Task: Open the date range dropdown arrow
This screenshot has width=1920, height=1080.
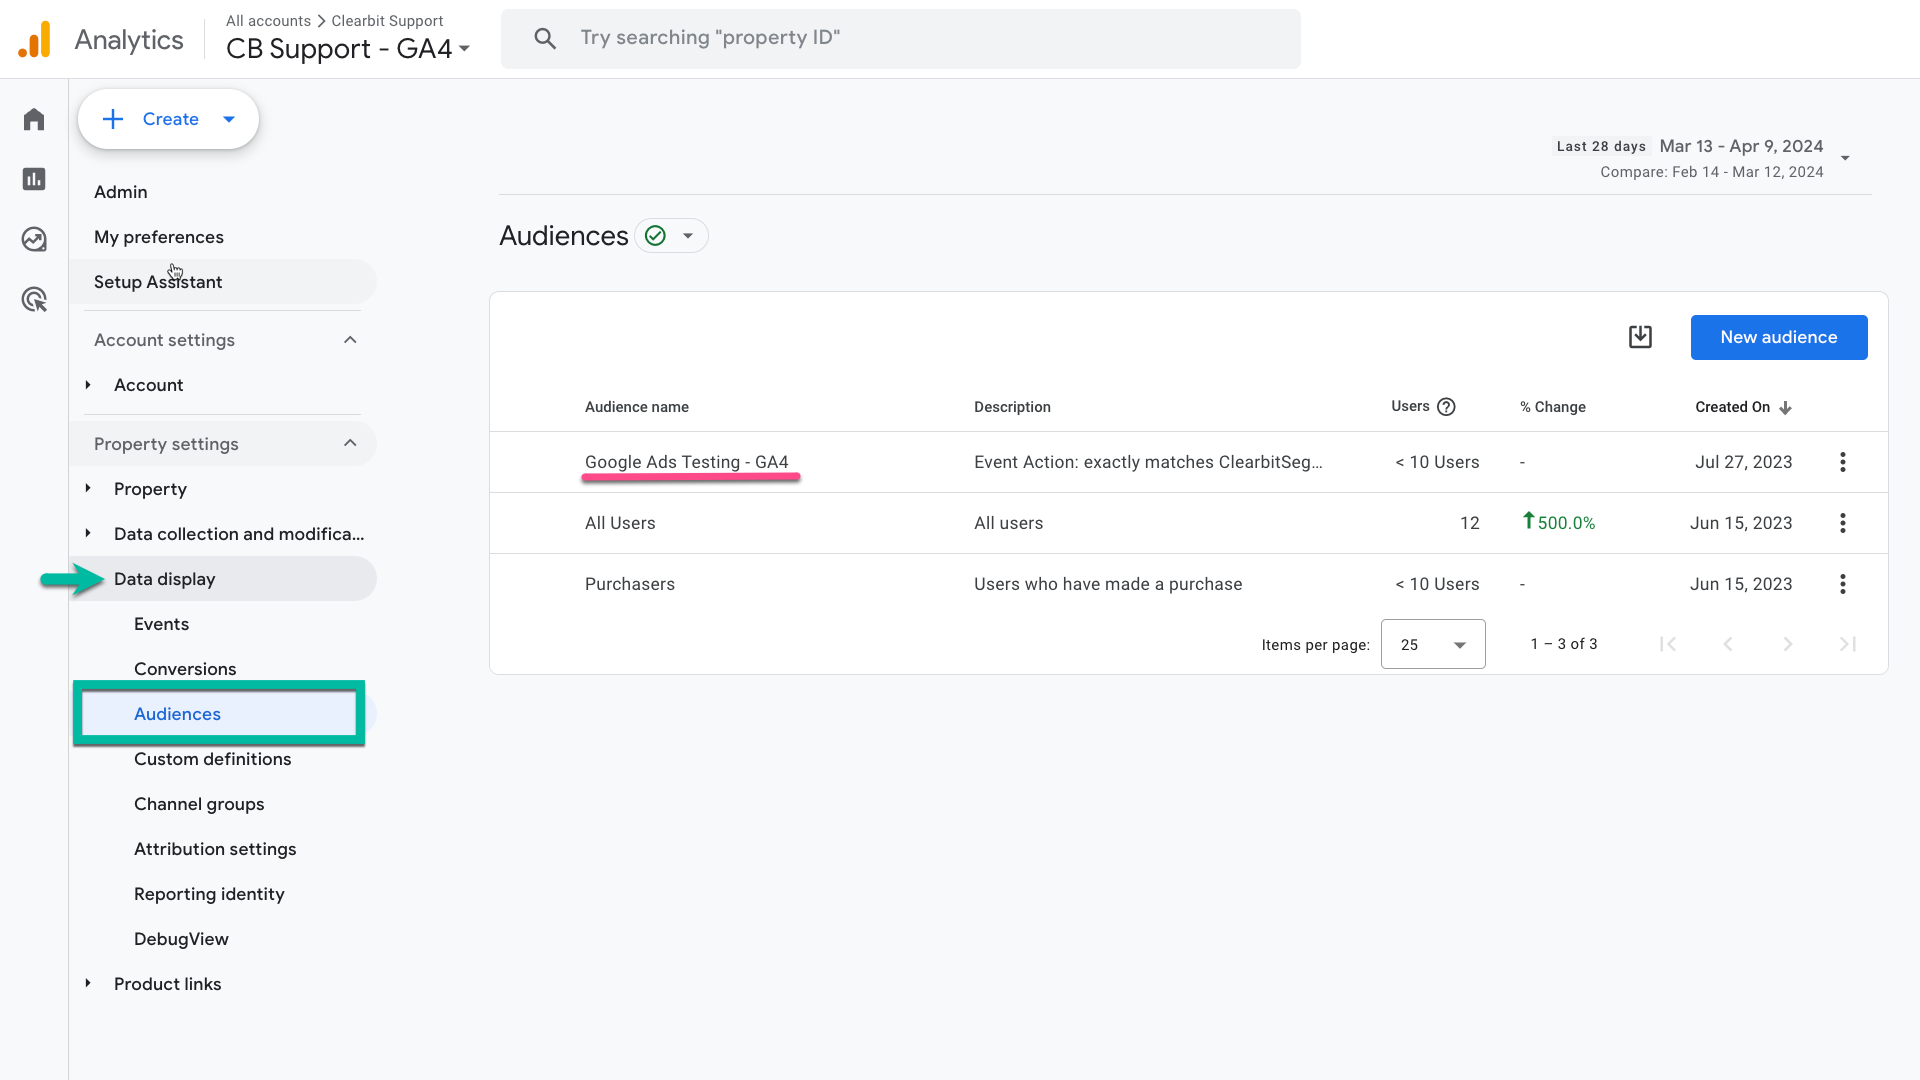Action: click(x=1845, y=158)
